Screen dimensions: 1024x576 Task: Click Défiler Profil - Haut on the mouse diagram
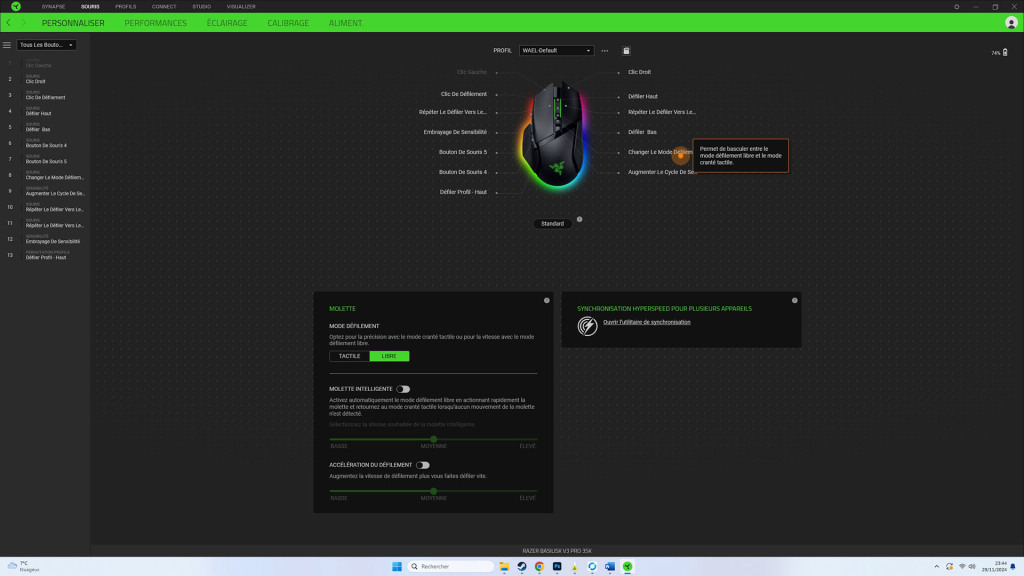463,192
